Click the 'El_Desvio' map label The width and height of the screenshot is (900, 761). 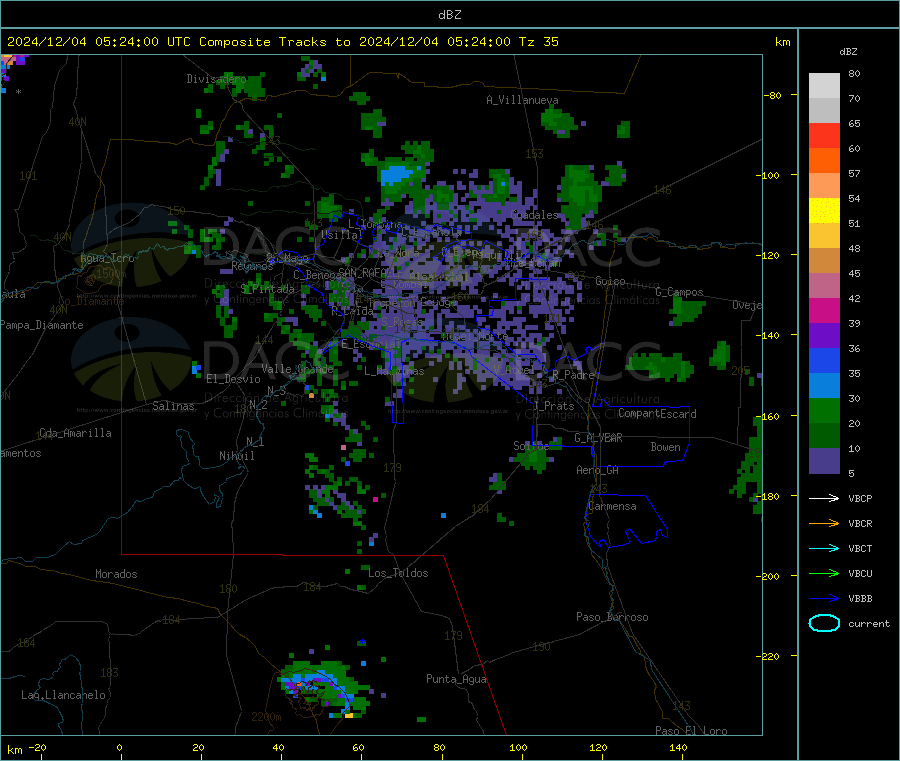[233, 379]
